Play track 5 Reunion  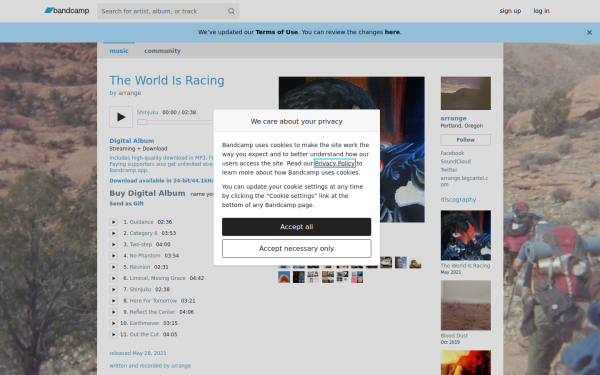[113, 267]
